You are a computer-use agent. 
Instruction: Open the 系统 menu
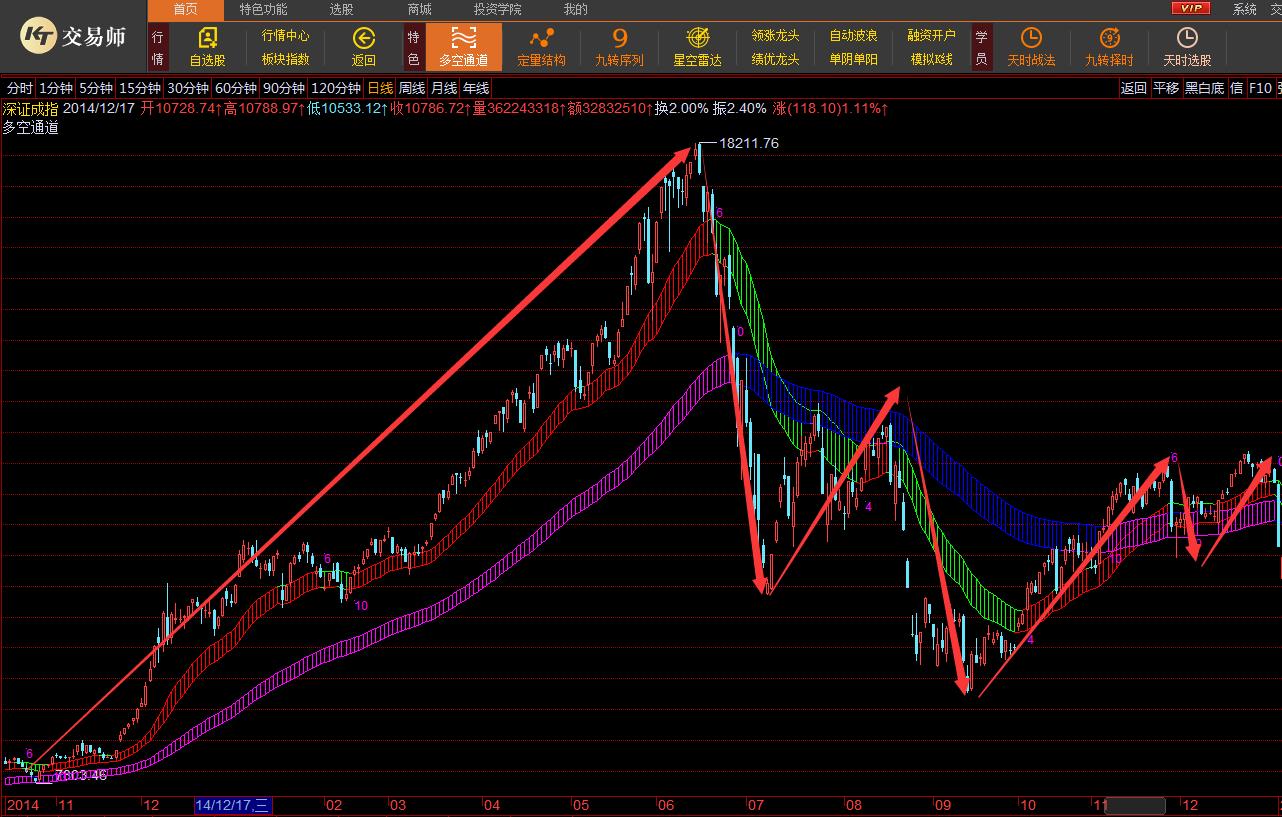click(1244, 9)
